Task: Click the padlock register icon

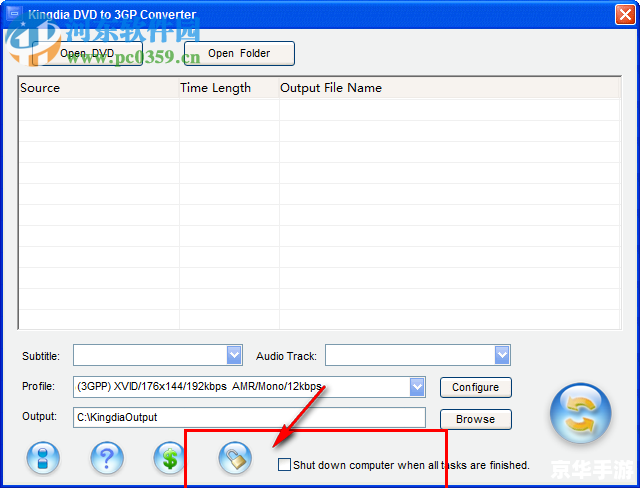Action: pos(235,458)
